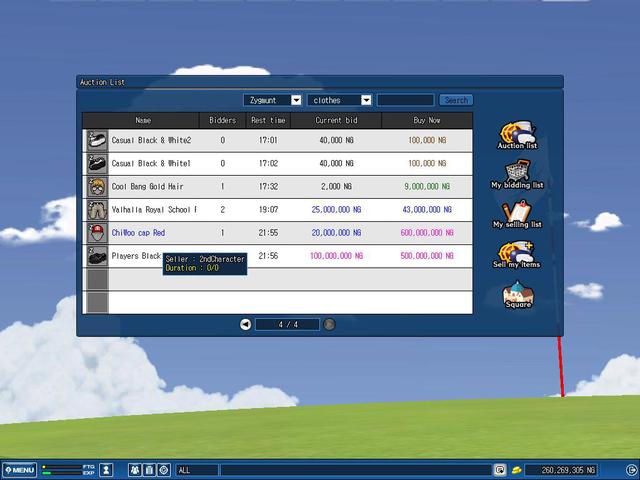Click the auction search text field

pyautogui.click(x=405, y=100)
